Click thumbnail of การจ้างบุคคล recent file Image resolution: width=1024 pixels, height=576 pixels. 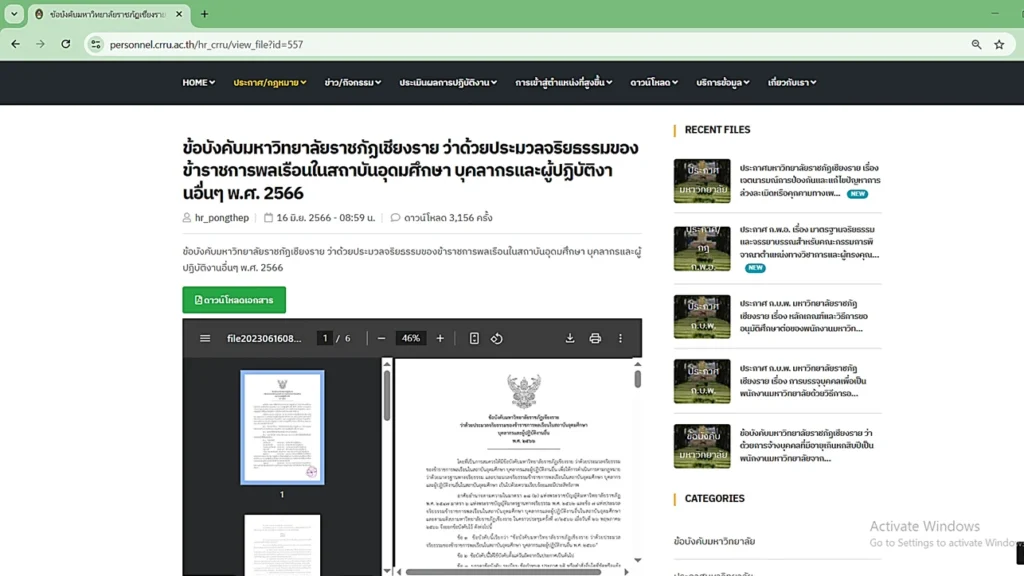pyautogui.click(x=702, y=446)
